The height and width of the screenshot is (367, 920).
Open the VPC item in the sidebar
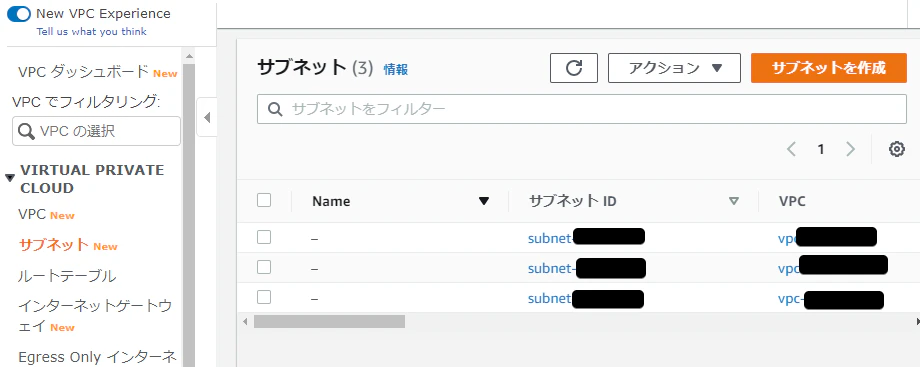coord(32,214)
